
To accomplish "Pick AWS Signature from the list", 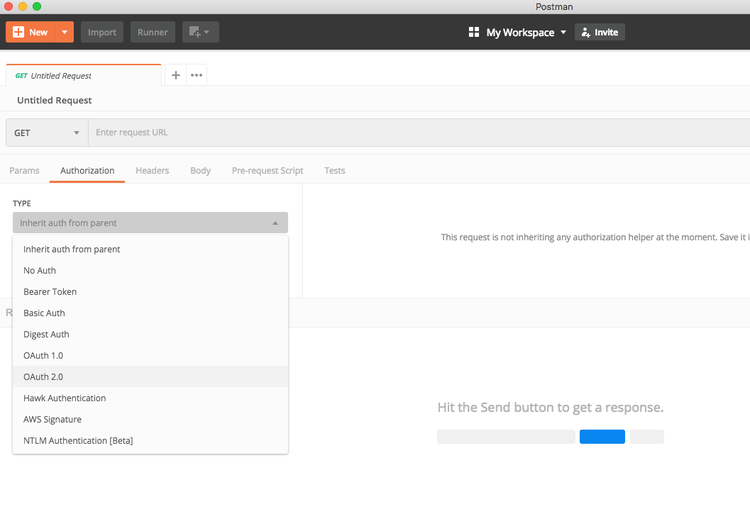I will (x=52, y=419).
